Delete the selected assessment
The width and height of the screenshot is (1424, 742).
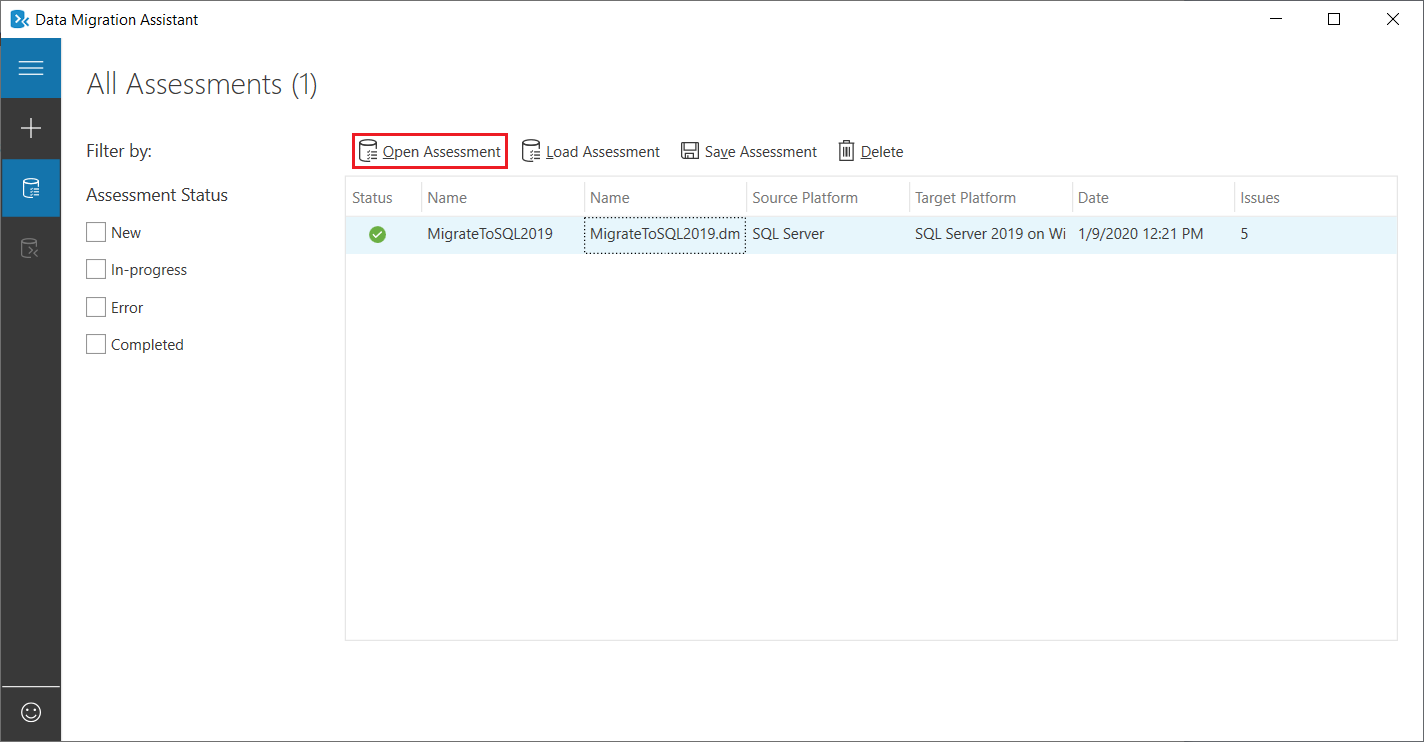pyautogui.click(x=871, y=151)
